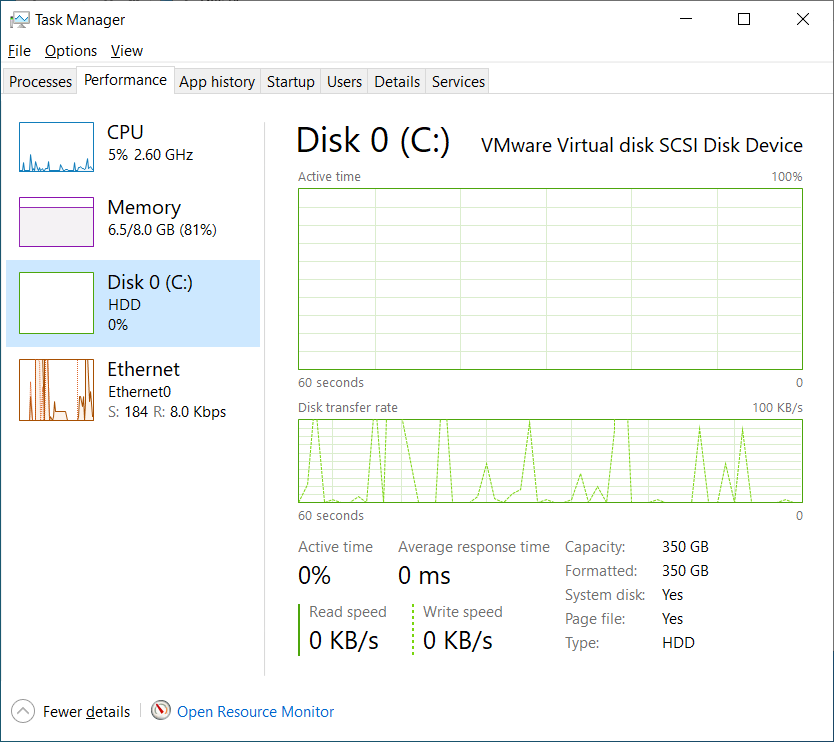Viewport: 834px width, 742px height.
Task: Click the Resource Monitor gauge icon
Action: point(161,711)
